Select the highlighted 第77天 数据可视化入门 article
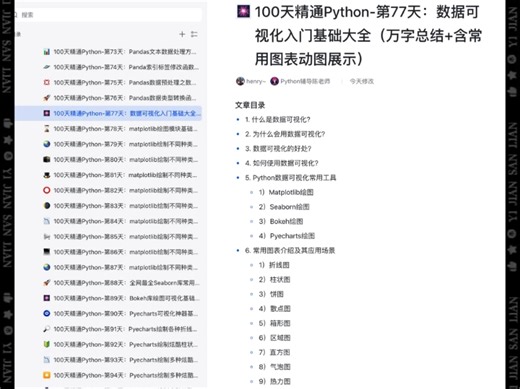Image resolution: width=520 pixels, height=389 pixels. tap(108, 113)
